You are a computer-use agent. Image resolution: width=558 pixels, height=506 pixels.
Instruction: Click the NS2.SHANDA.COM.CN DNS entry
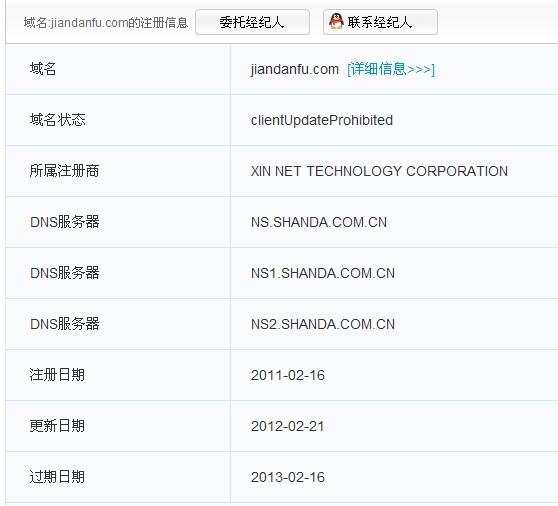323,324
